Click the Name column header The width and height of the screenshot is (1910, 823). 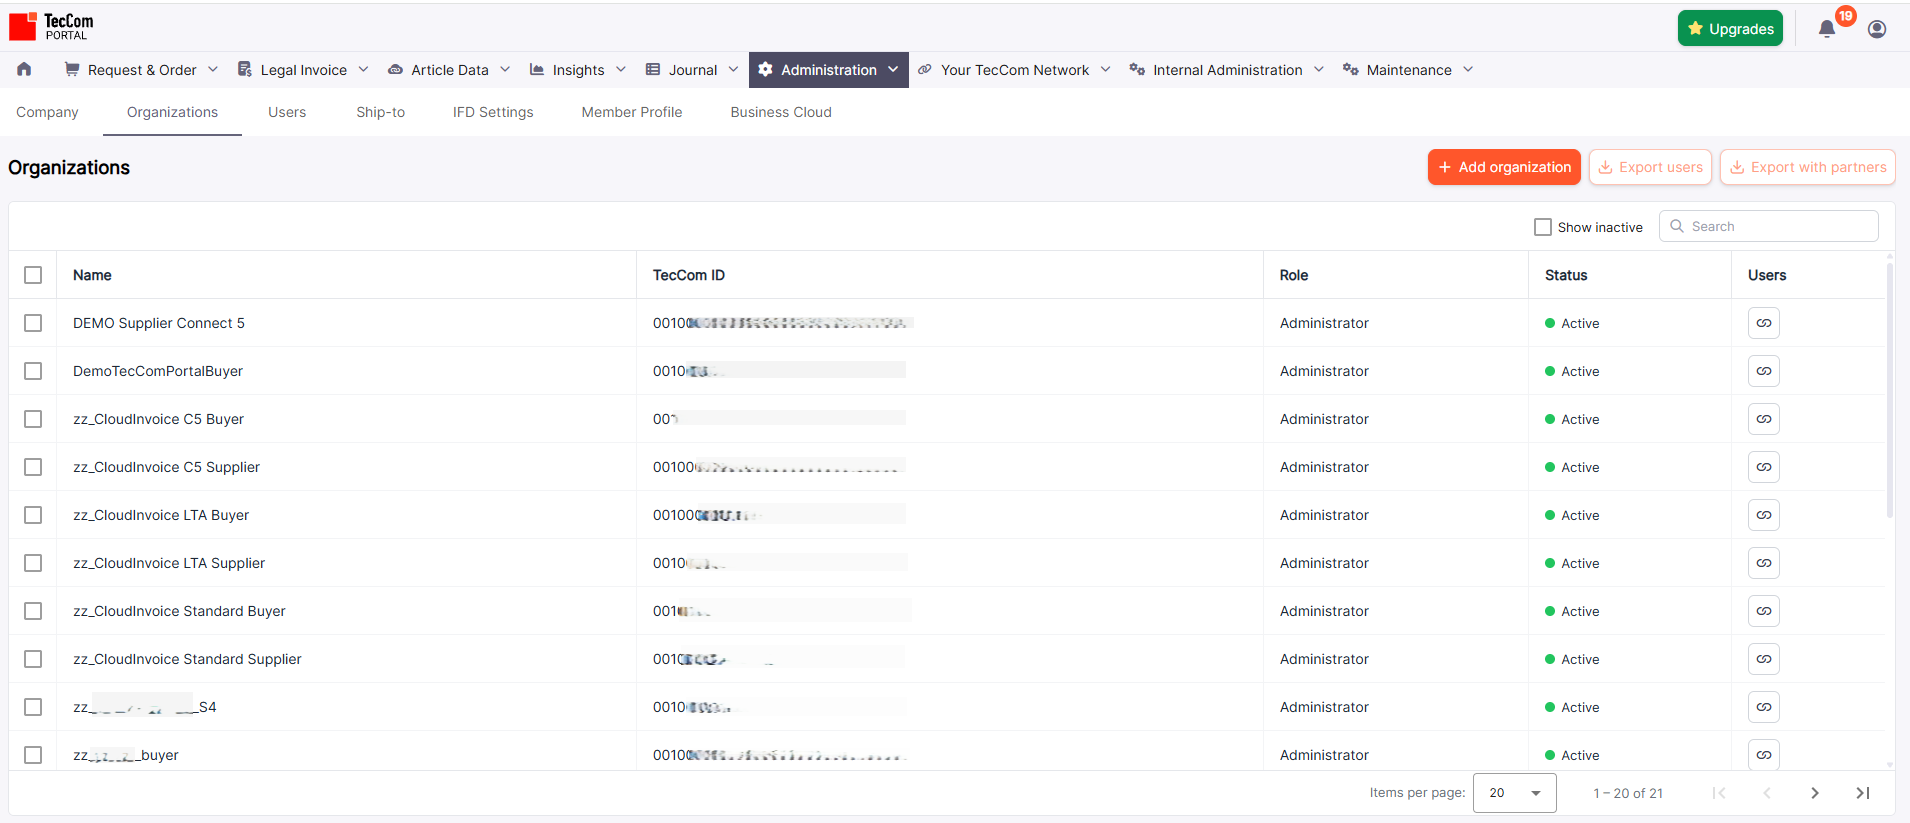tap(92, 275)
